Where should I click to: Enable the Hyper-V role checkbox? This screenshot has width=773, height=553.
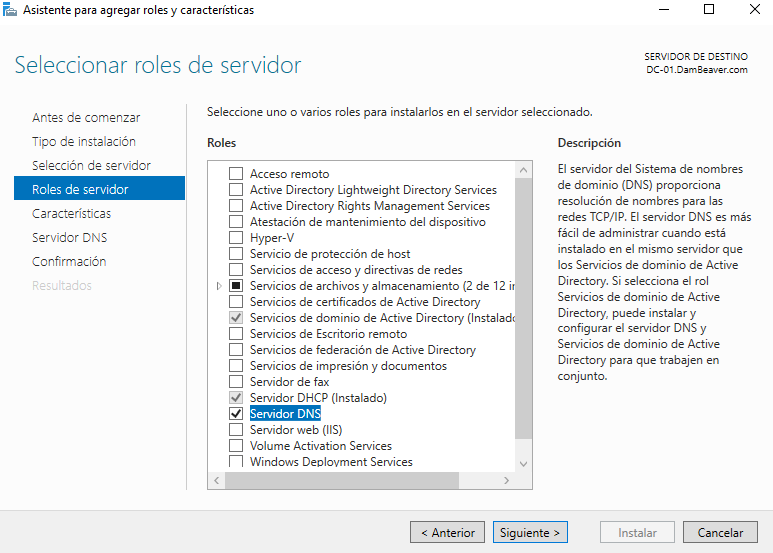click(236, 238)
